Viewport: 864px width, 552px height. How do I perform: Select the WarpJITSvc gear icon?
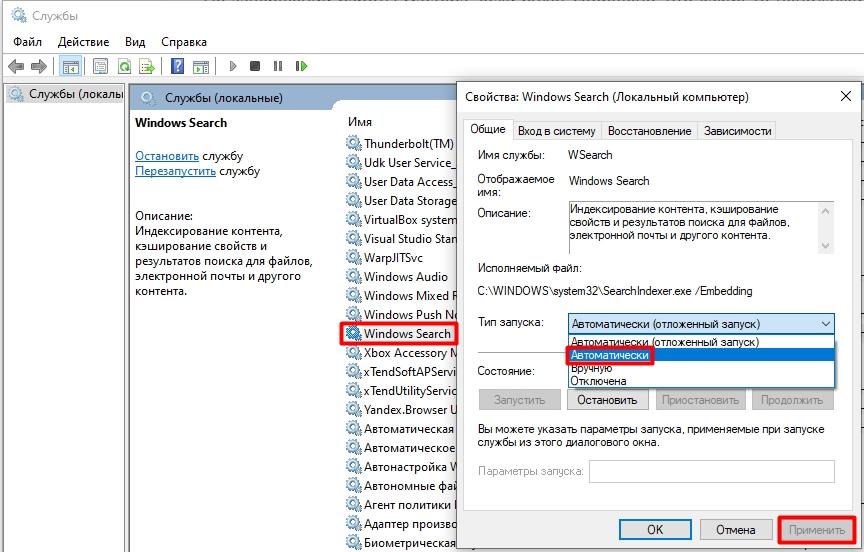point(353,257)
